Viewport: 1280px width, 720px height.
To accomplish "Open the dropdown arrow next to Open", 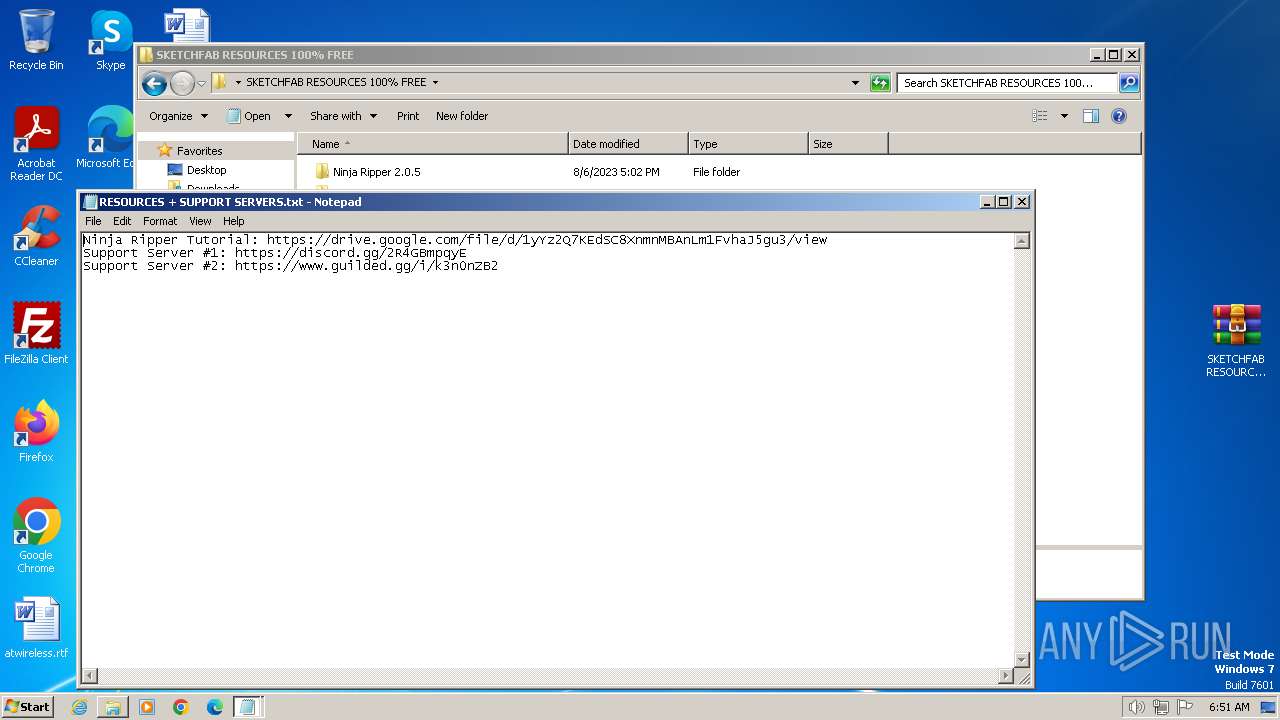I will click(288, 116).
